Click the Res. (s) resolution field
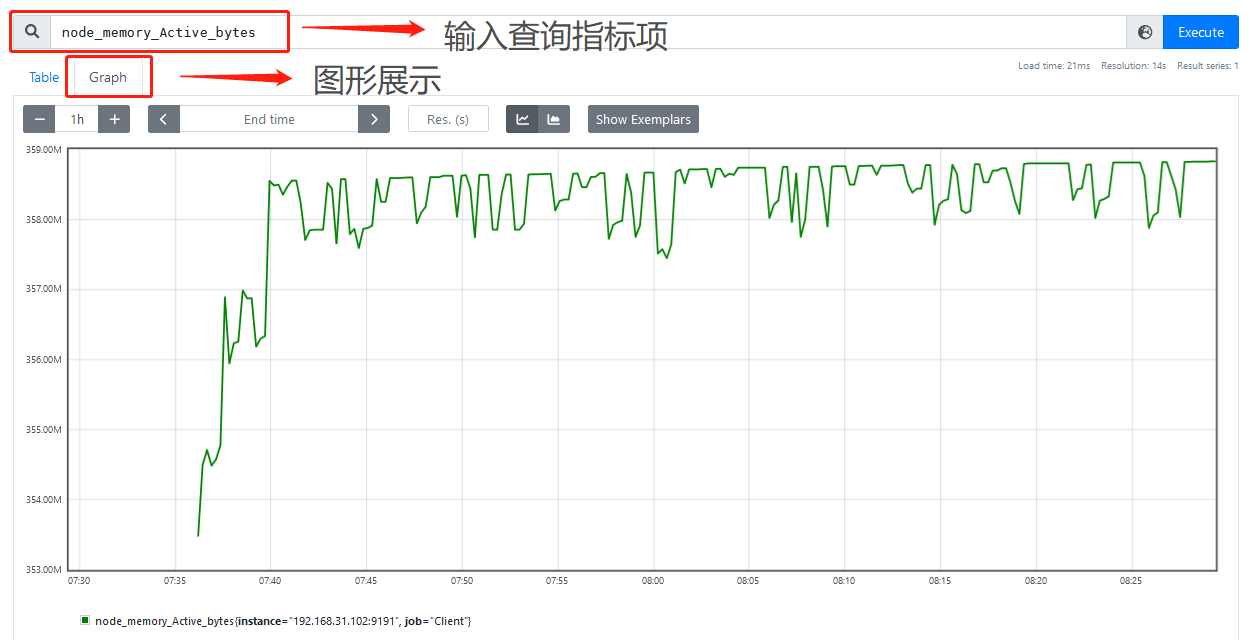 pyautogui.click(x=447, y=119)
